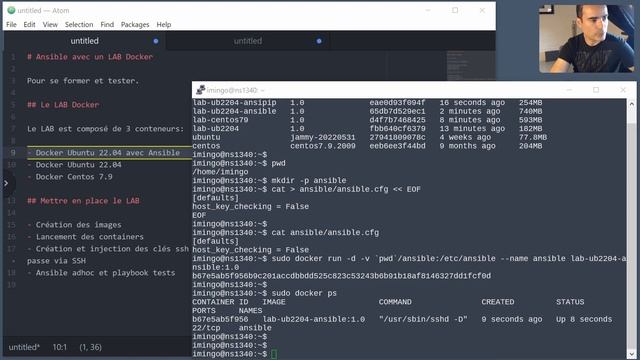Image resolution: width=640 pixels, height=360 pixels.
Task: Click 'lab-centos79' row in terminal
Action: [x=367, y=120]
